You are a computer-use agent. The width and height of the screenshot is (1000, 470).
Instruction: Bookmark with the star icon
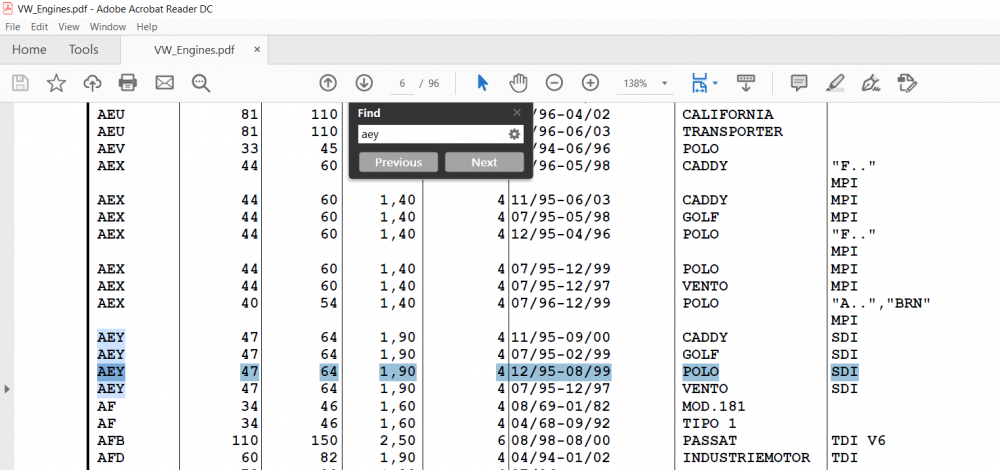click(57, 83)
